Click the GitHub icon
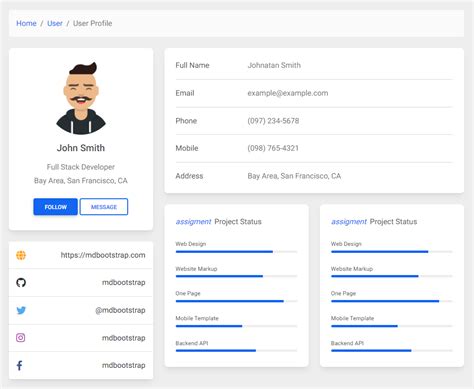 (x=21, y=283)
